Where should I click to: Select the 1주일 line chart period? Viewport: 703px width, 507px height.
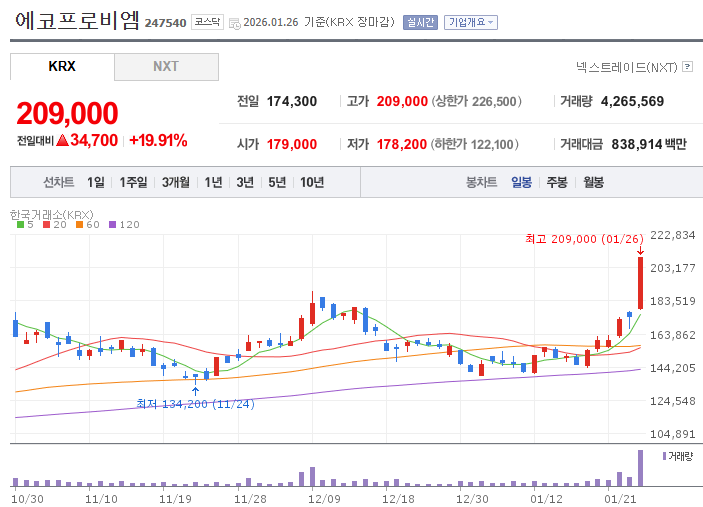[133, 182]
